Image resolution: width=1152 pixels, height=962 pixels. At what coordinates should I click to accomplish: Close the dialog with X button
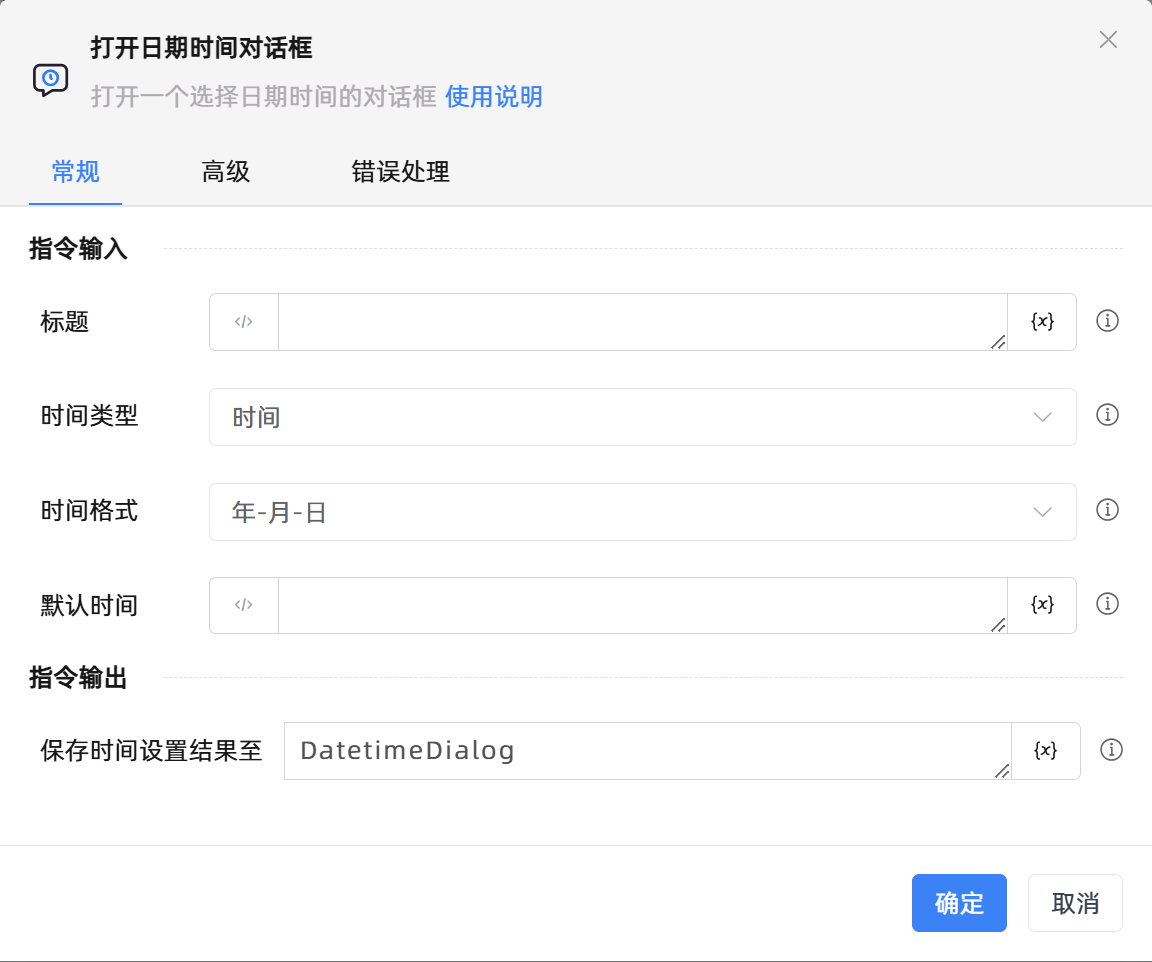(x=1108, y=40)
